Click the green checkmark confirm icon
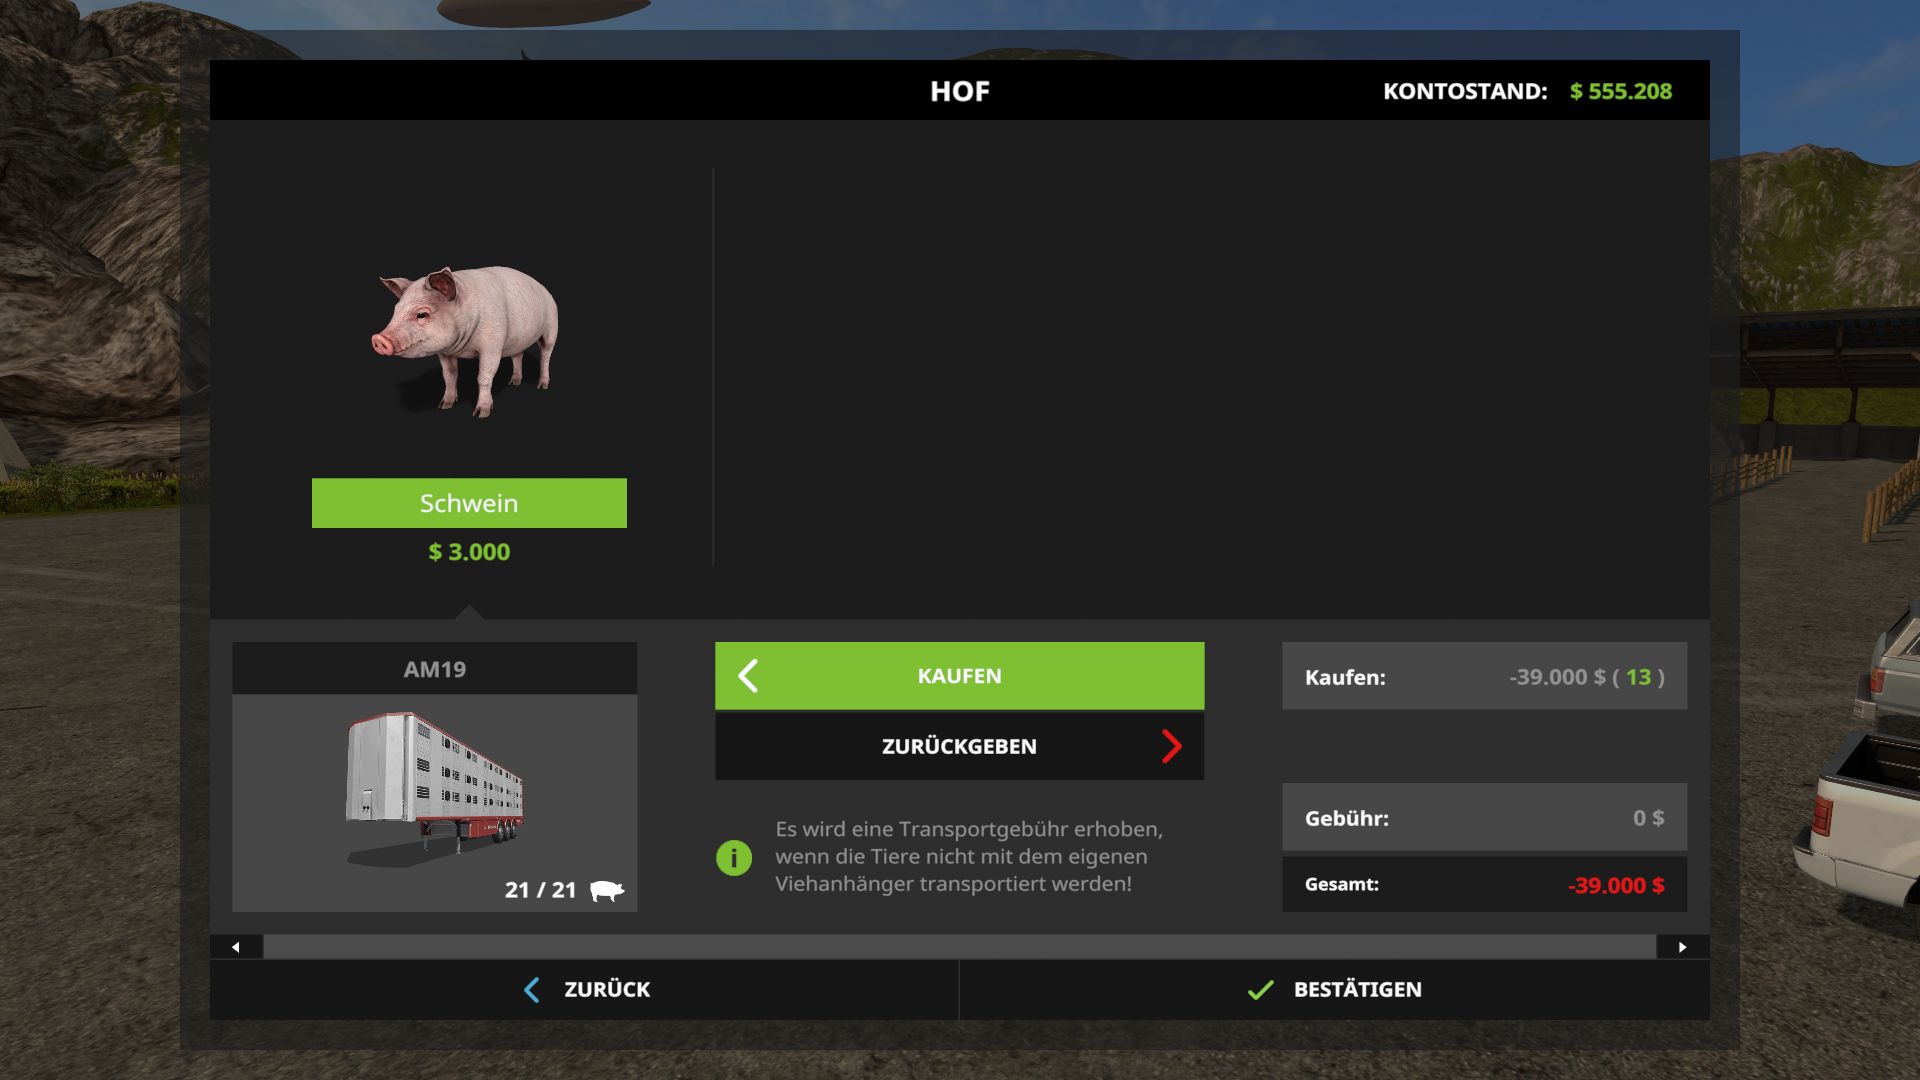The width and height of the screenshot is (1920, 1080). [1261, 990]
